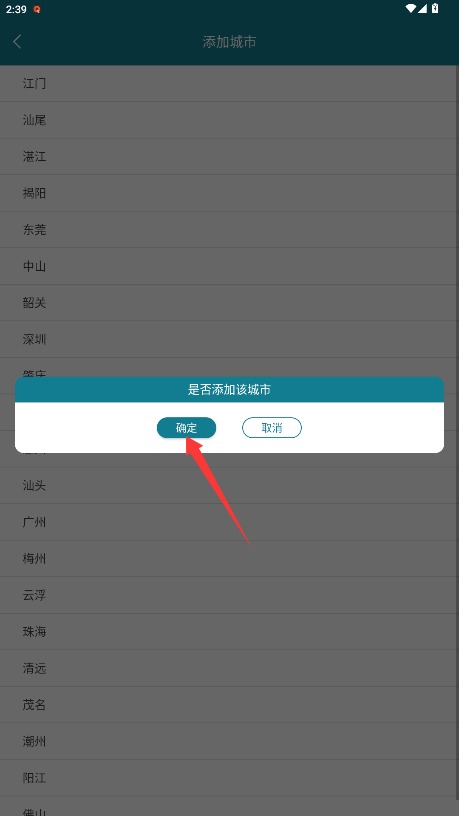The width and height of the screenshot is (459, 816).
Task: Open the Wi-Fi status bar icon
Action: click(x=411, y=8)
